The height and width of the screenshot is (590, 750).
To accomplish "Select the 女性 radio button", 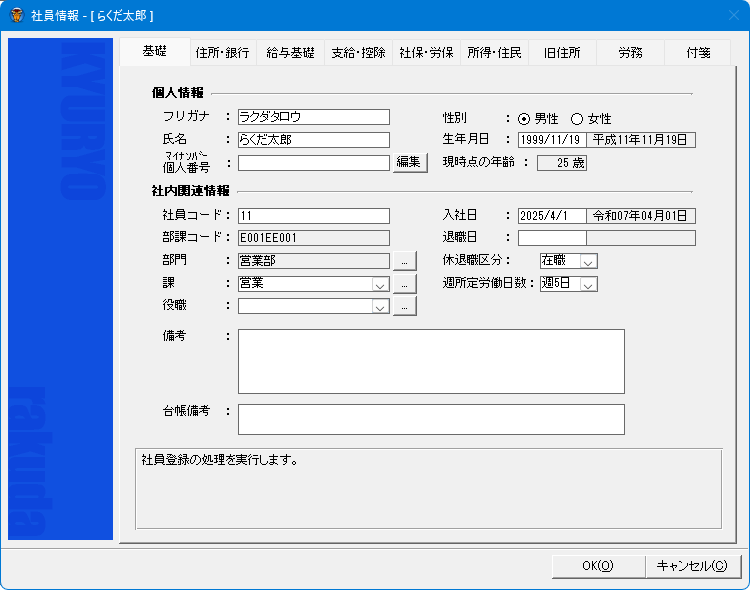I will 577,118.
